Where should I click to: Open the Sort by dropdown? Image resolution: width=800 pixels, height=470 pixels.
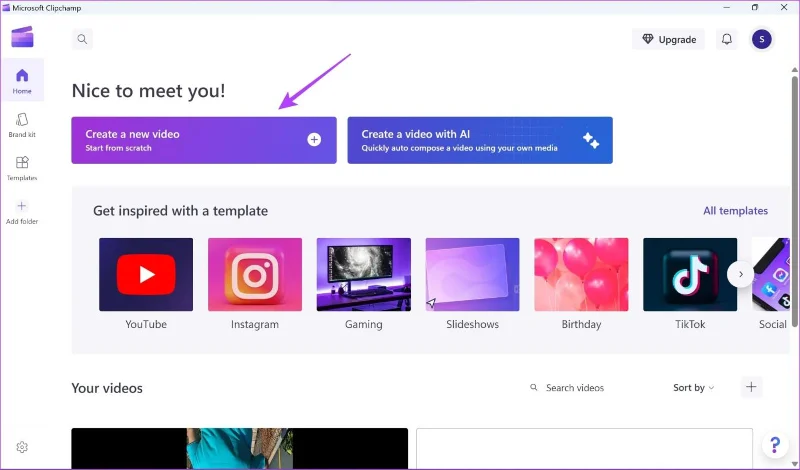point(693,388)
